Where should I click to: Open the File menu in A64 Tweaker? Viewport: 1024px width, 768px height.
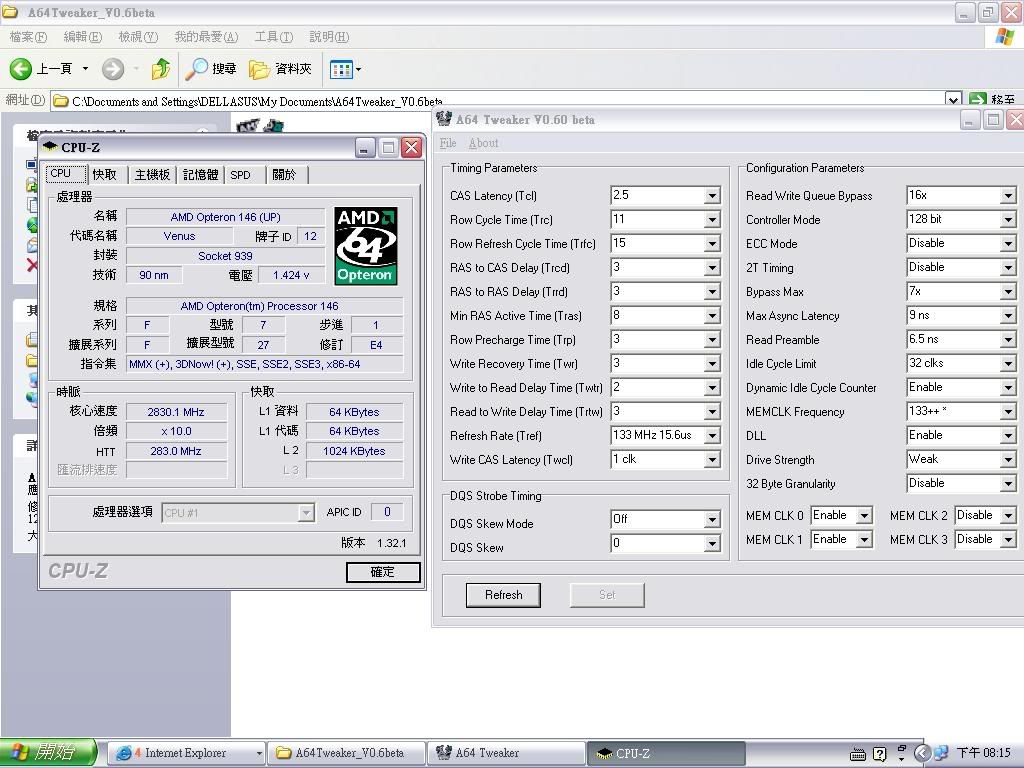point(448,143)
